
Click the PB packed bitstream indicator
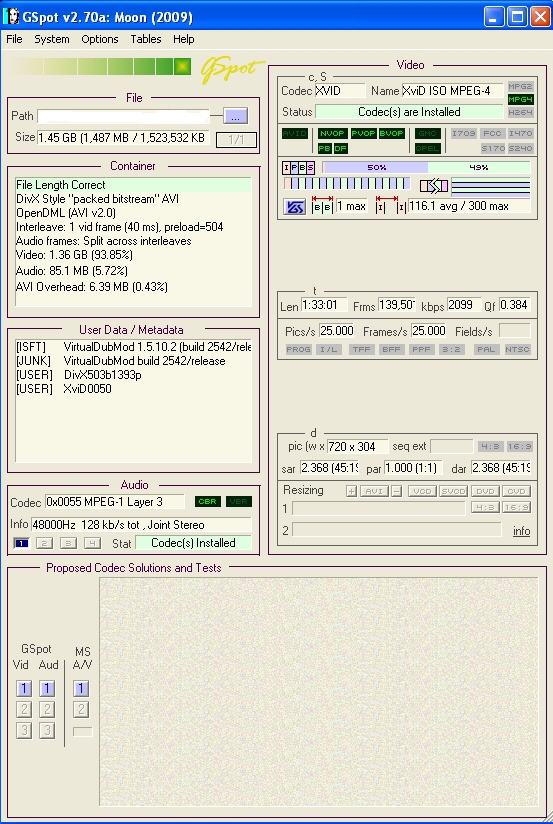(324, 148)
